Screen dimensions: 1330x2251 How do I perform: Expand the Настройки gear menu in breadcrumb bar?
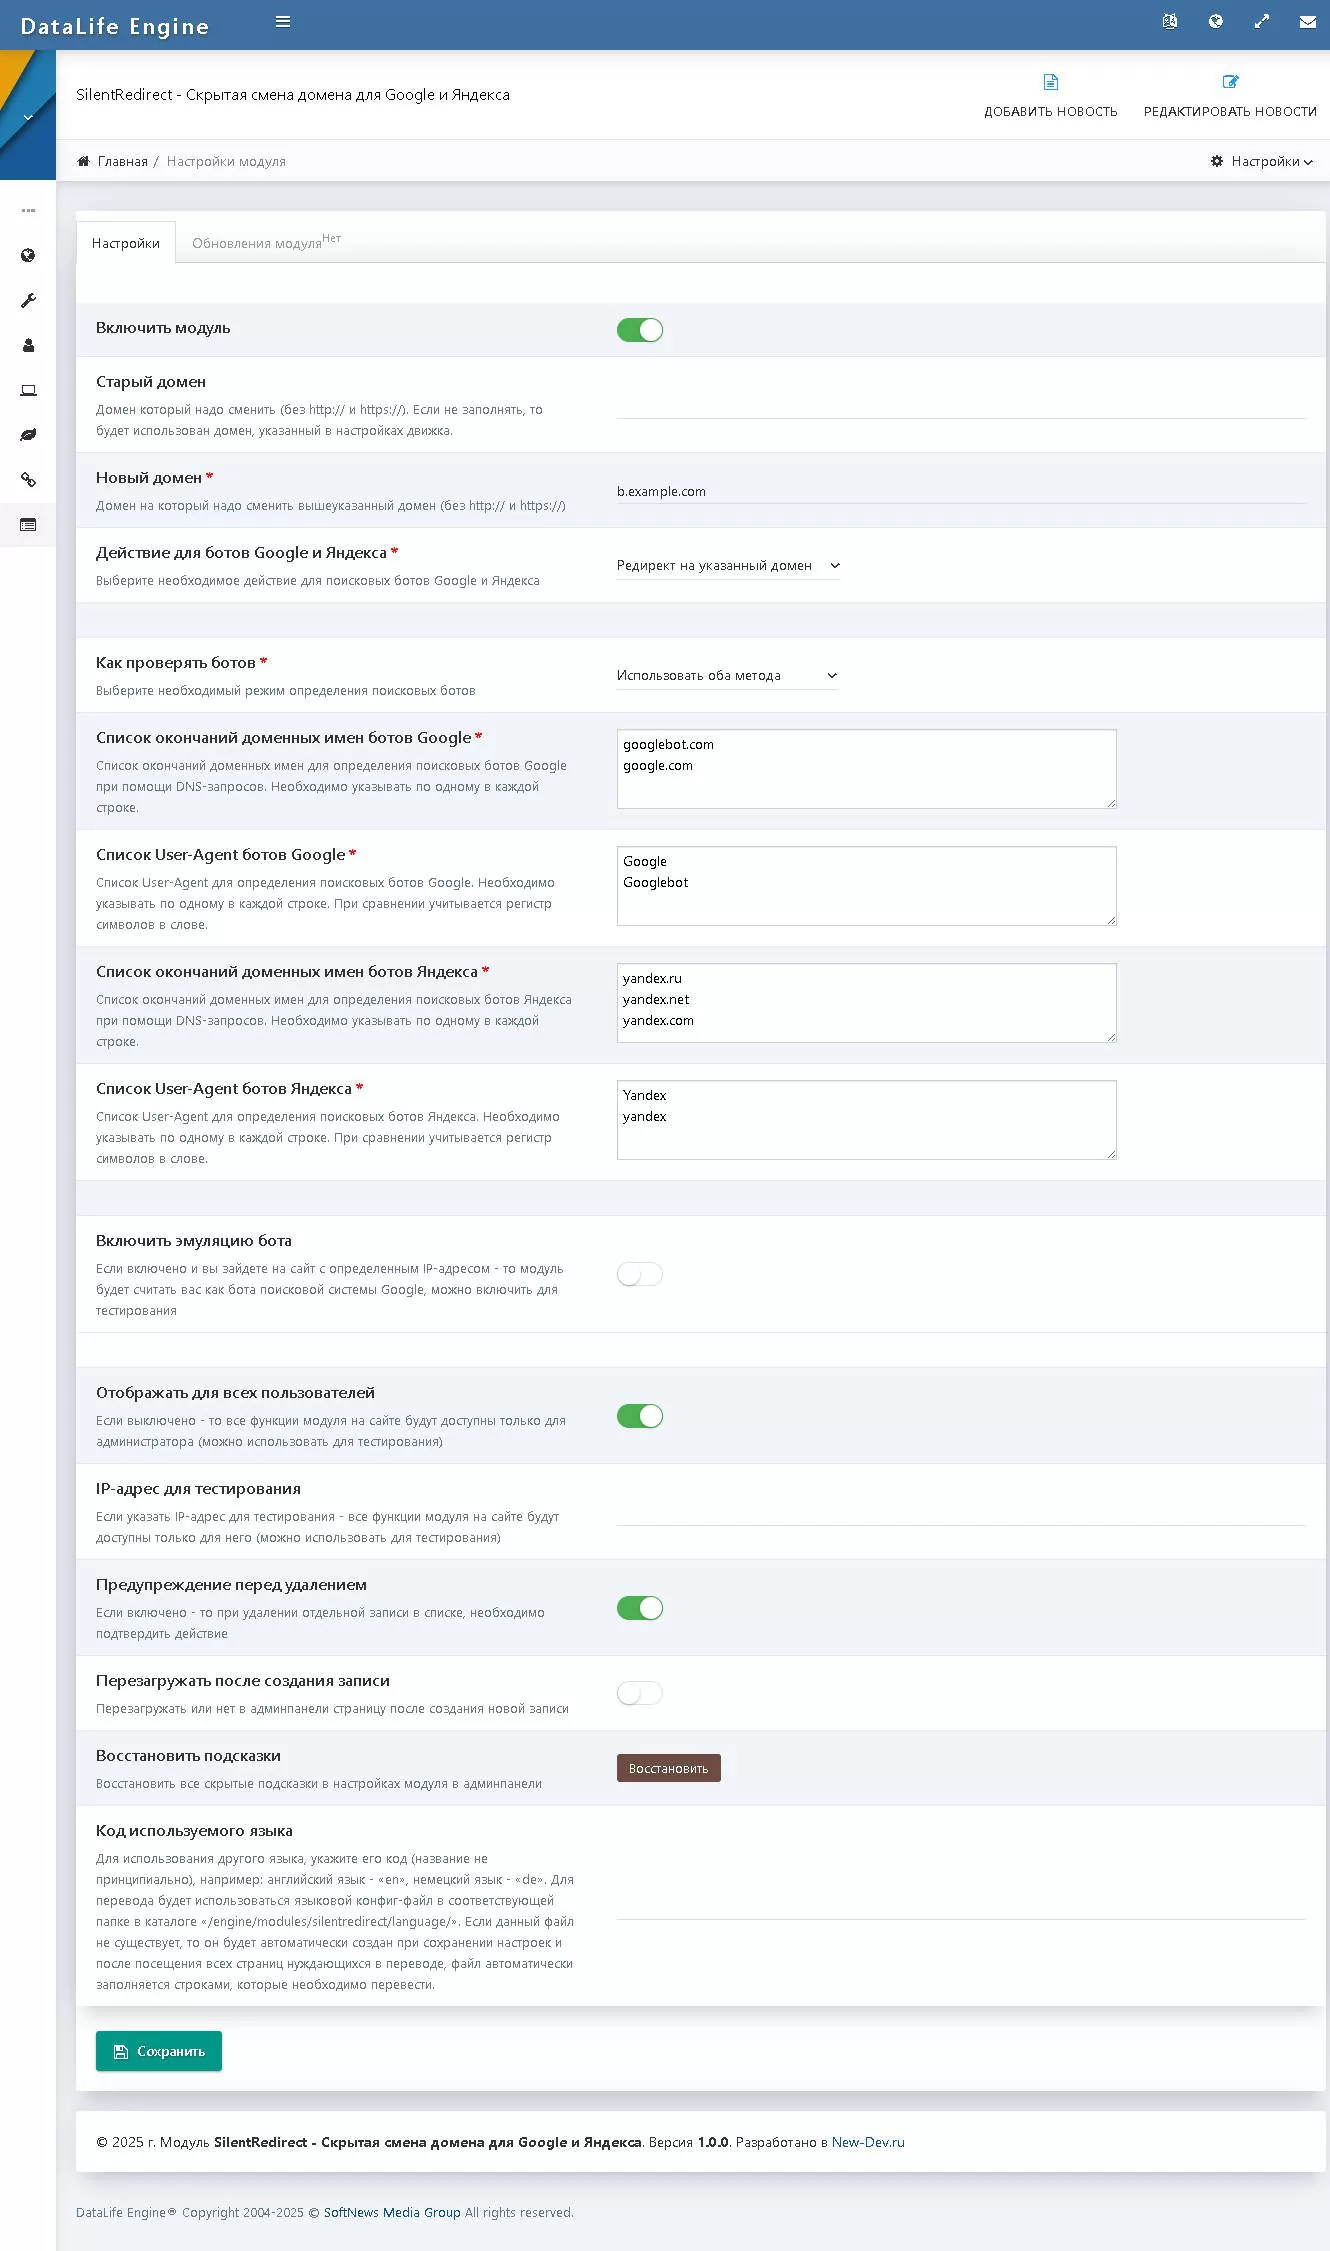pos(1261,161)
